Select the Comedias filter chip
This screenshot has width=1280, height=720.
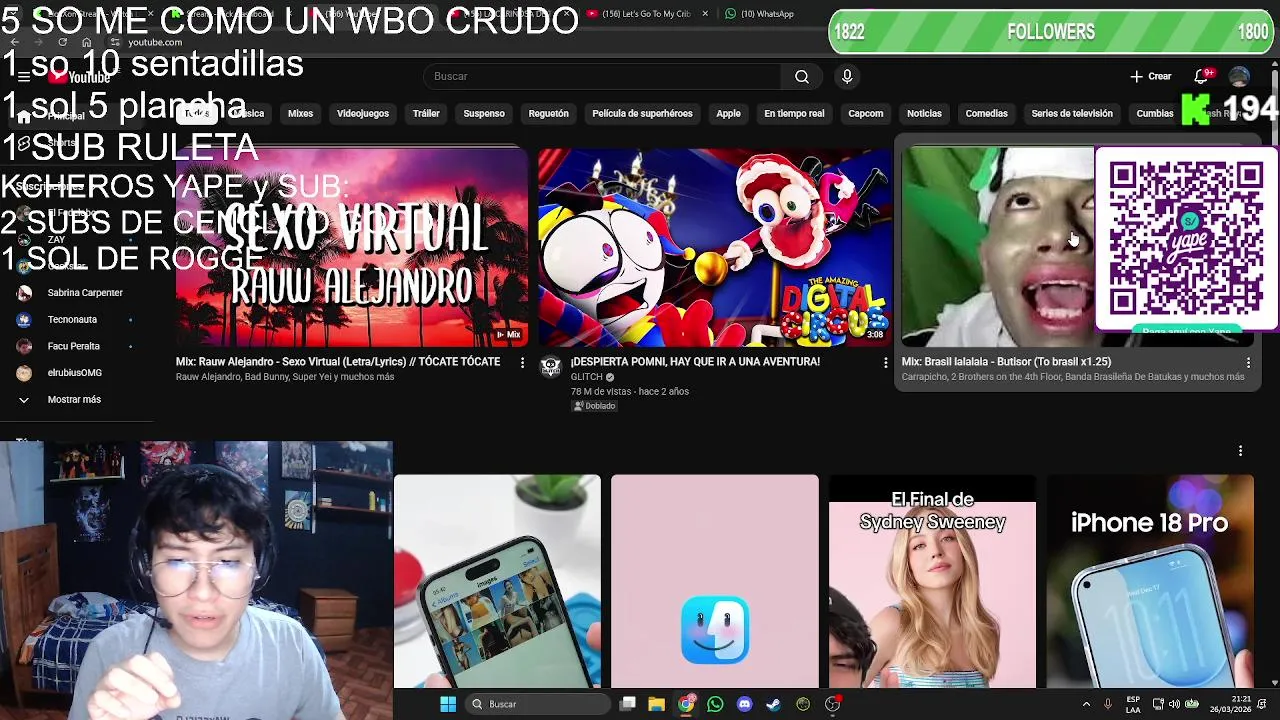tap(986, 114)
